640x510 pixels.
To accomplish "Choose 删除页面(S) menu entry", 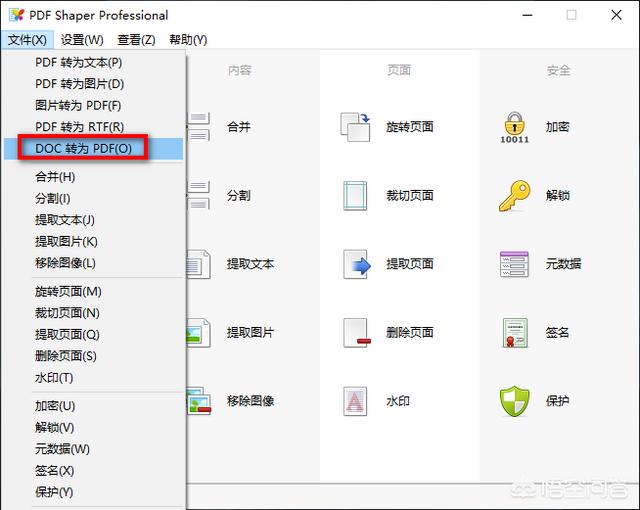I will click(x=93, y=356).
